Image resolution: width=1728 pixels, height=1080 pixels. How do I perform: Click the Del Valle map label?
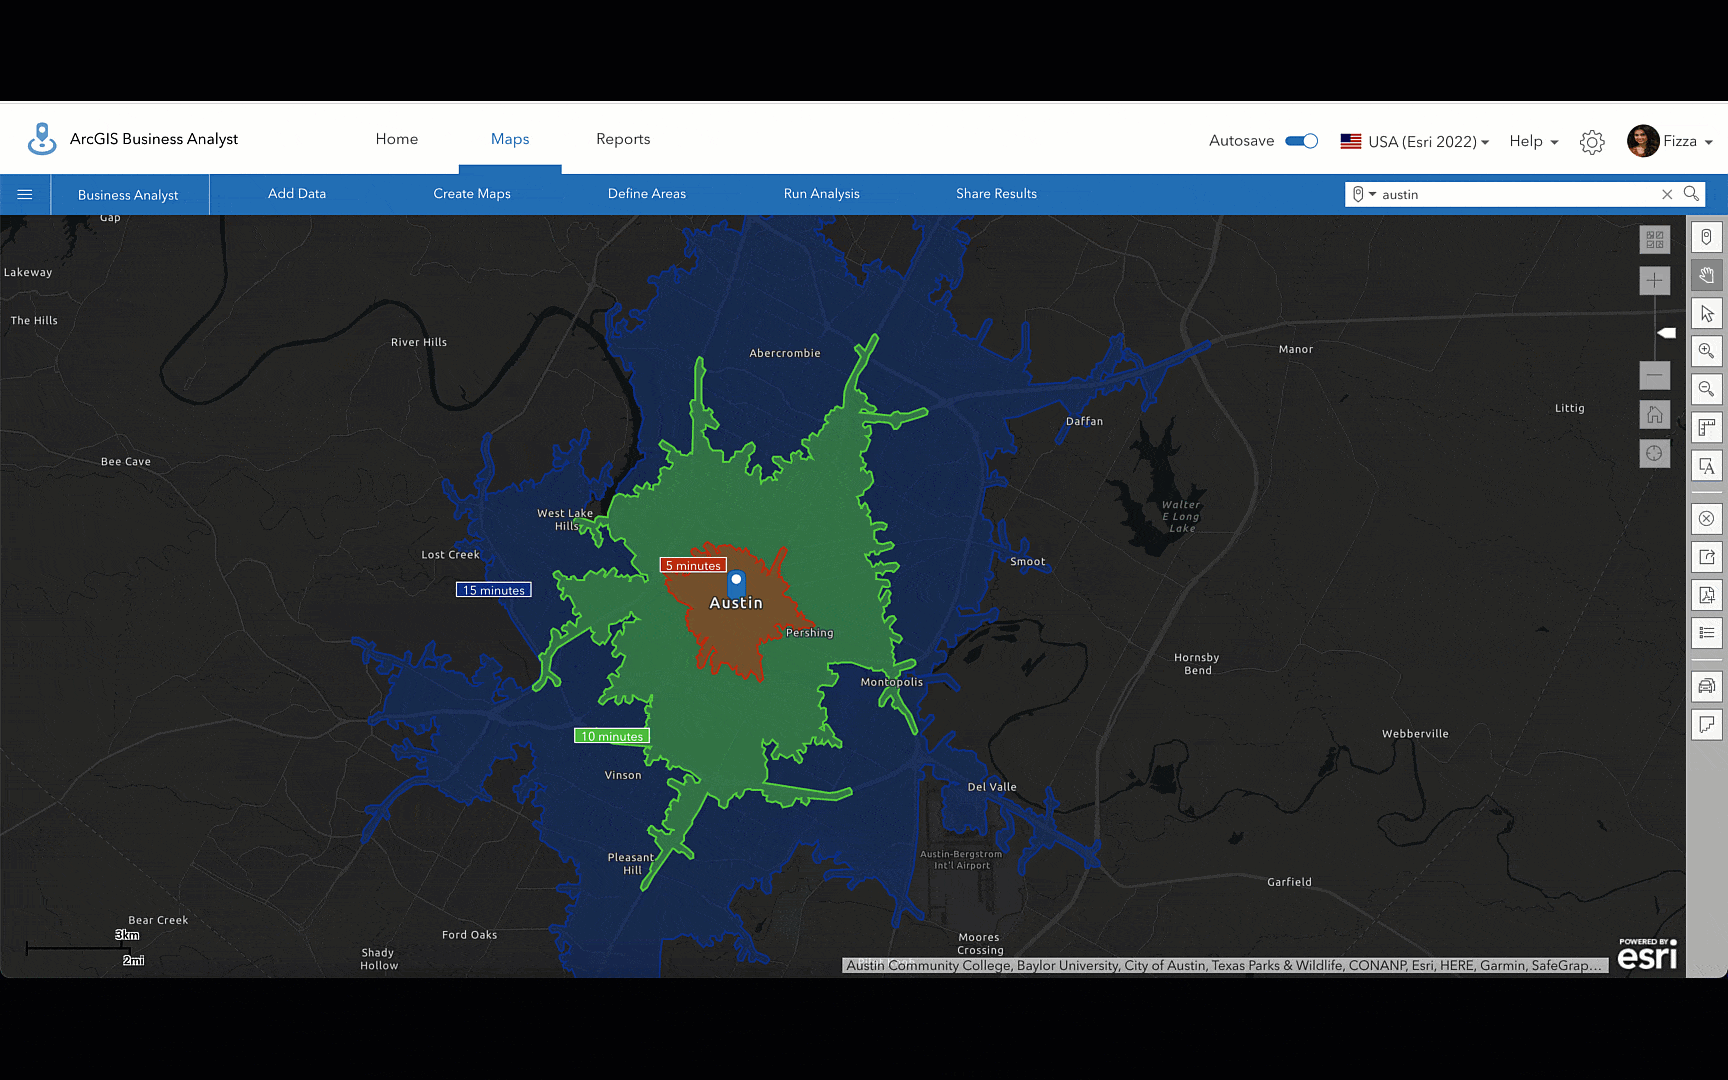[992, 787]
